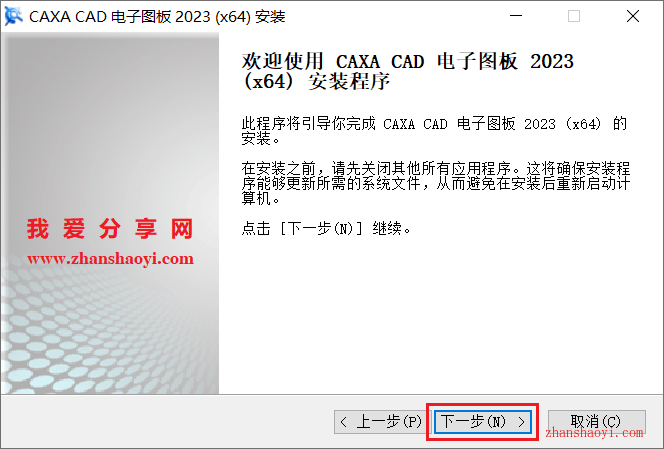
Task: Open the red www.zhanshaoyi.com link
Action: click(111, 259)
